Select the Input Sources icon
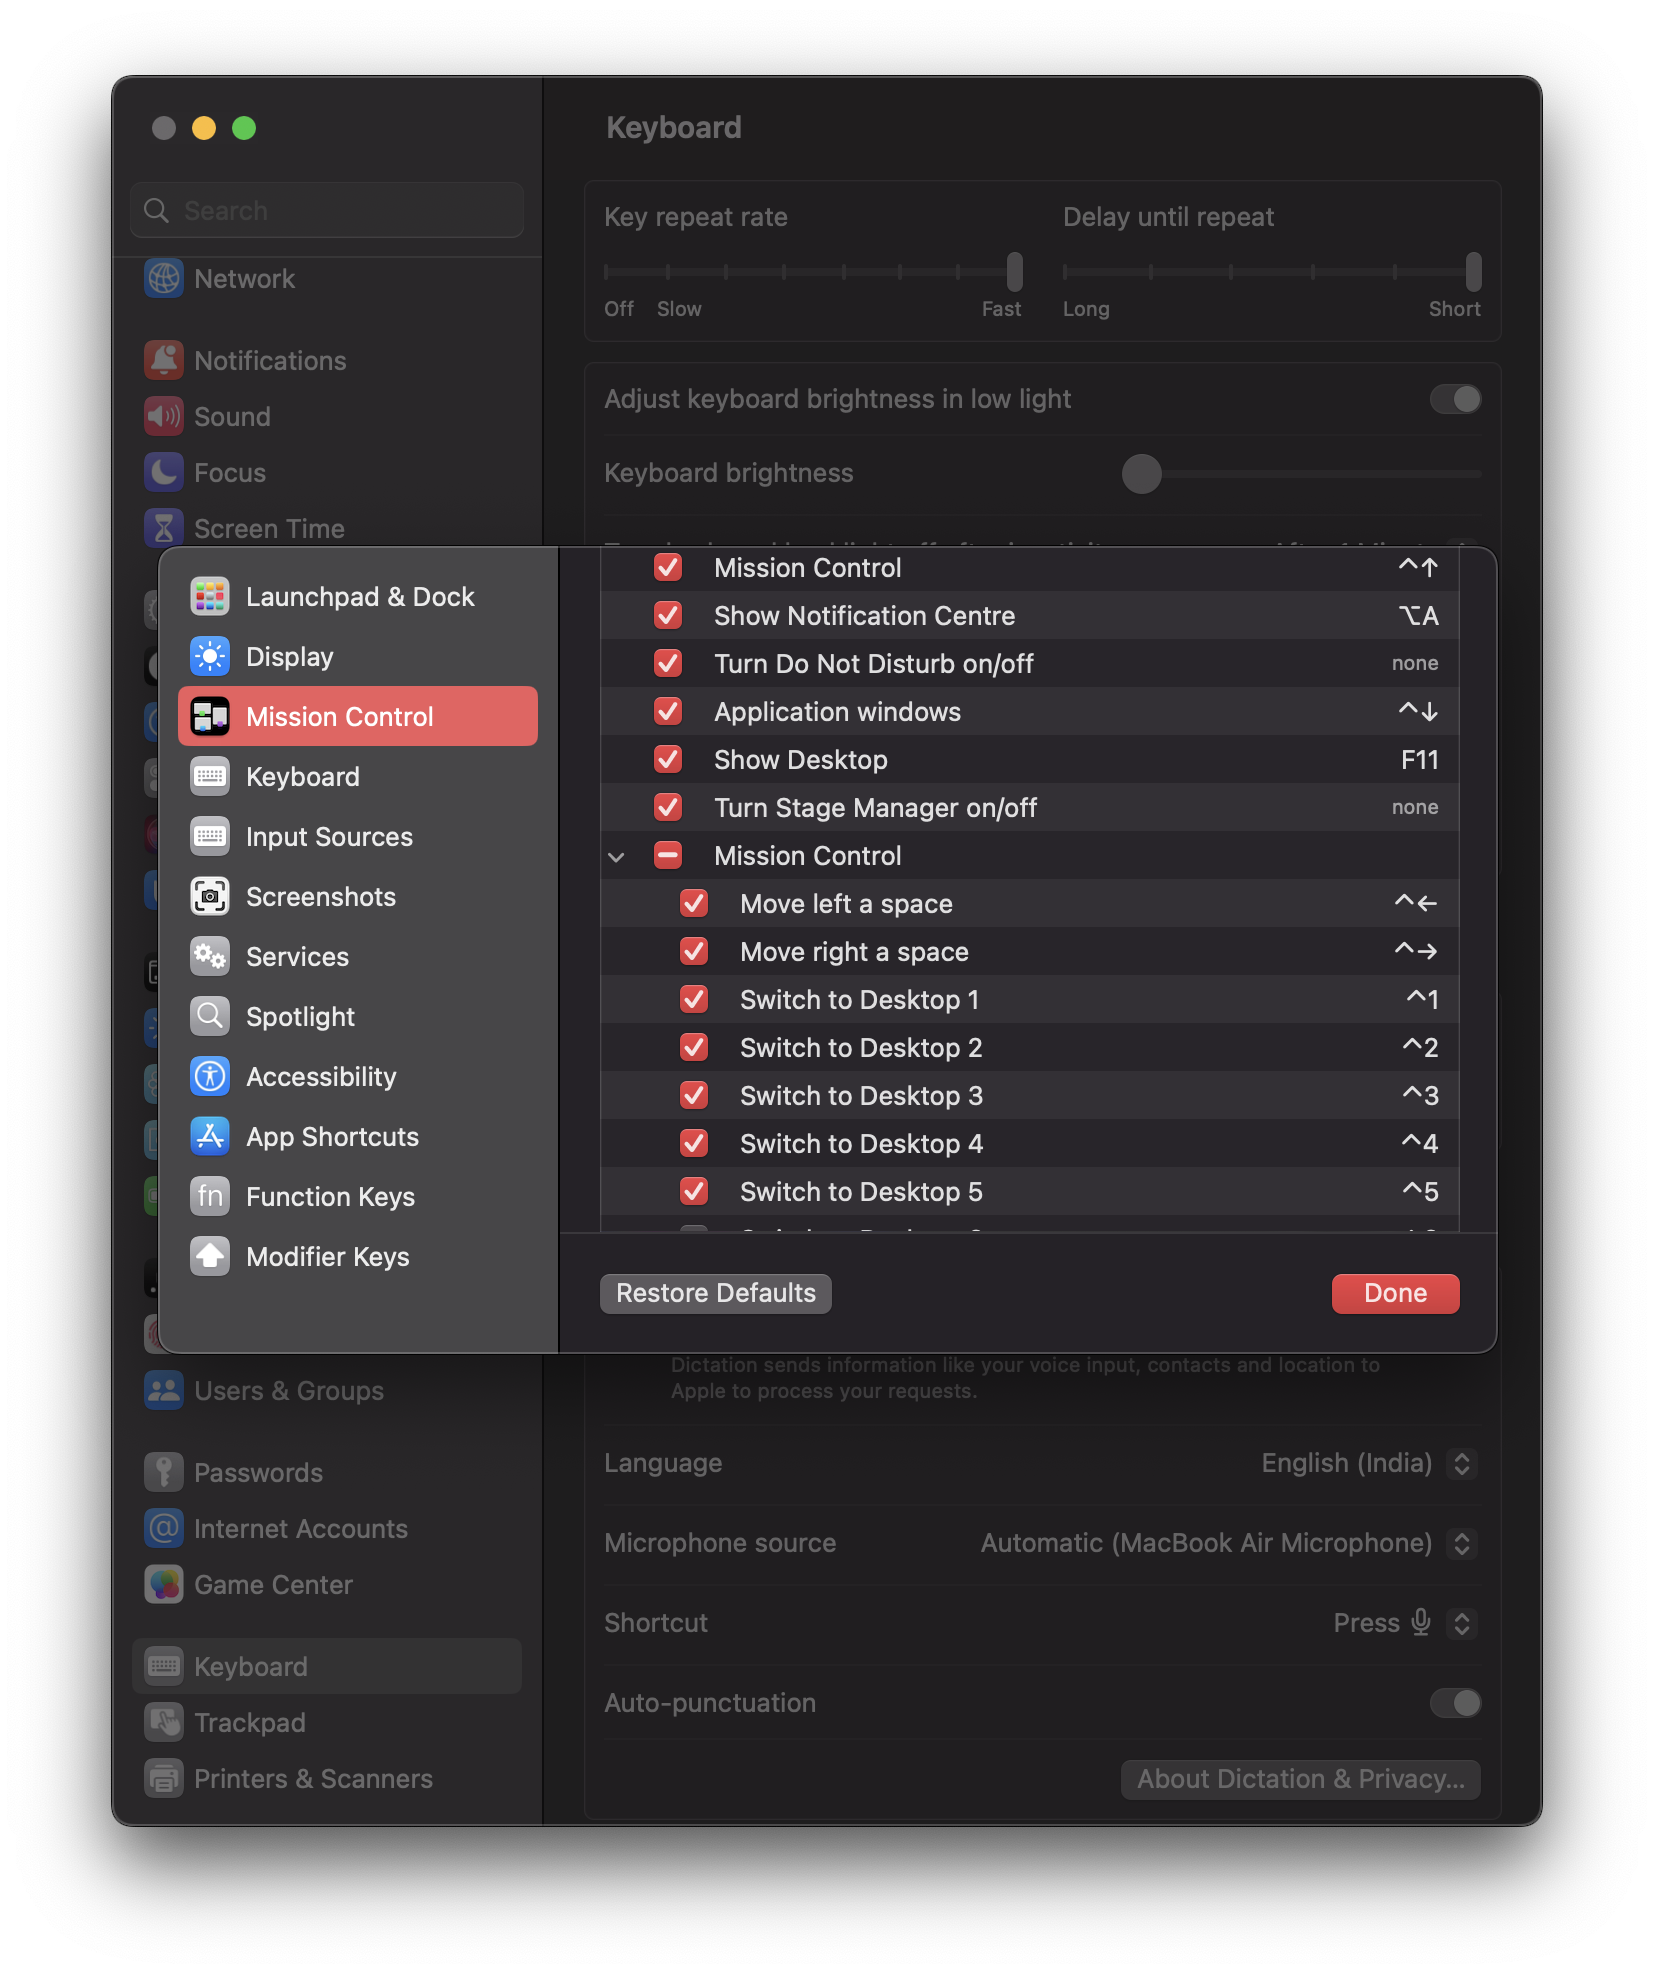 tap(210, 836)
